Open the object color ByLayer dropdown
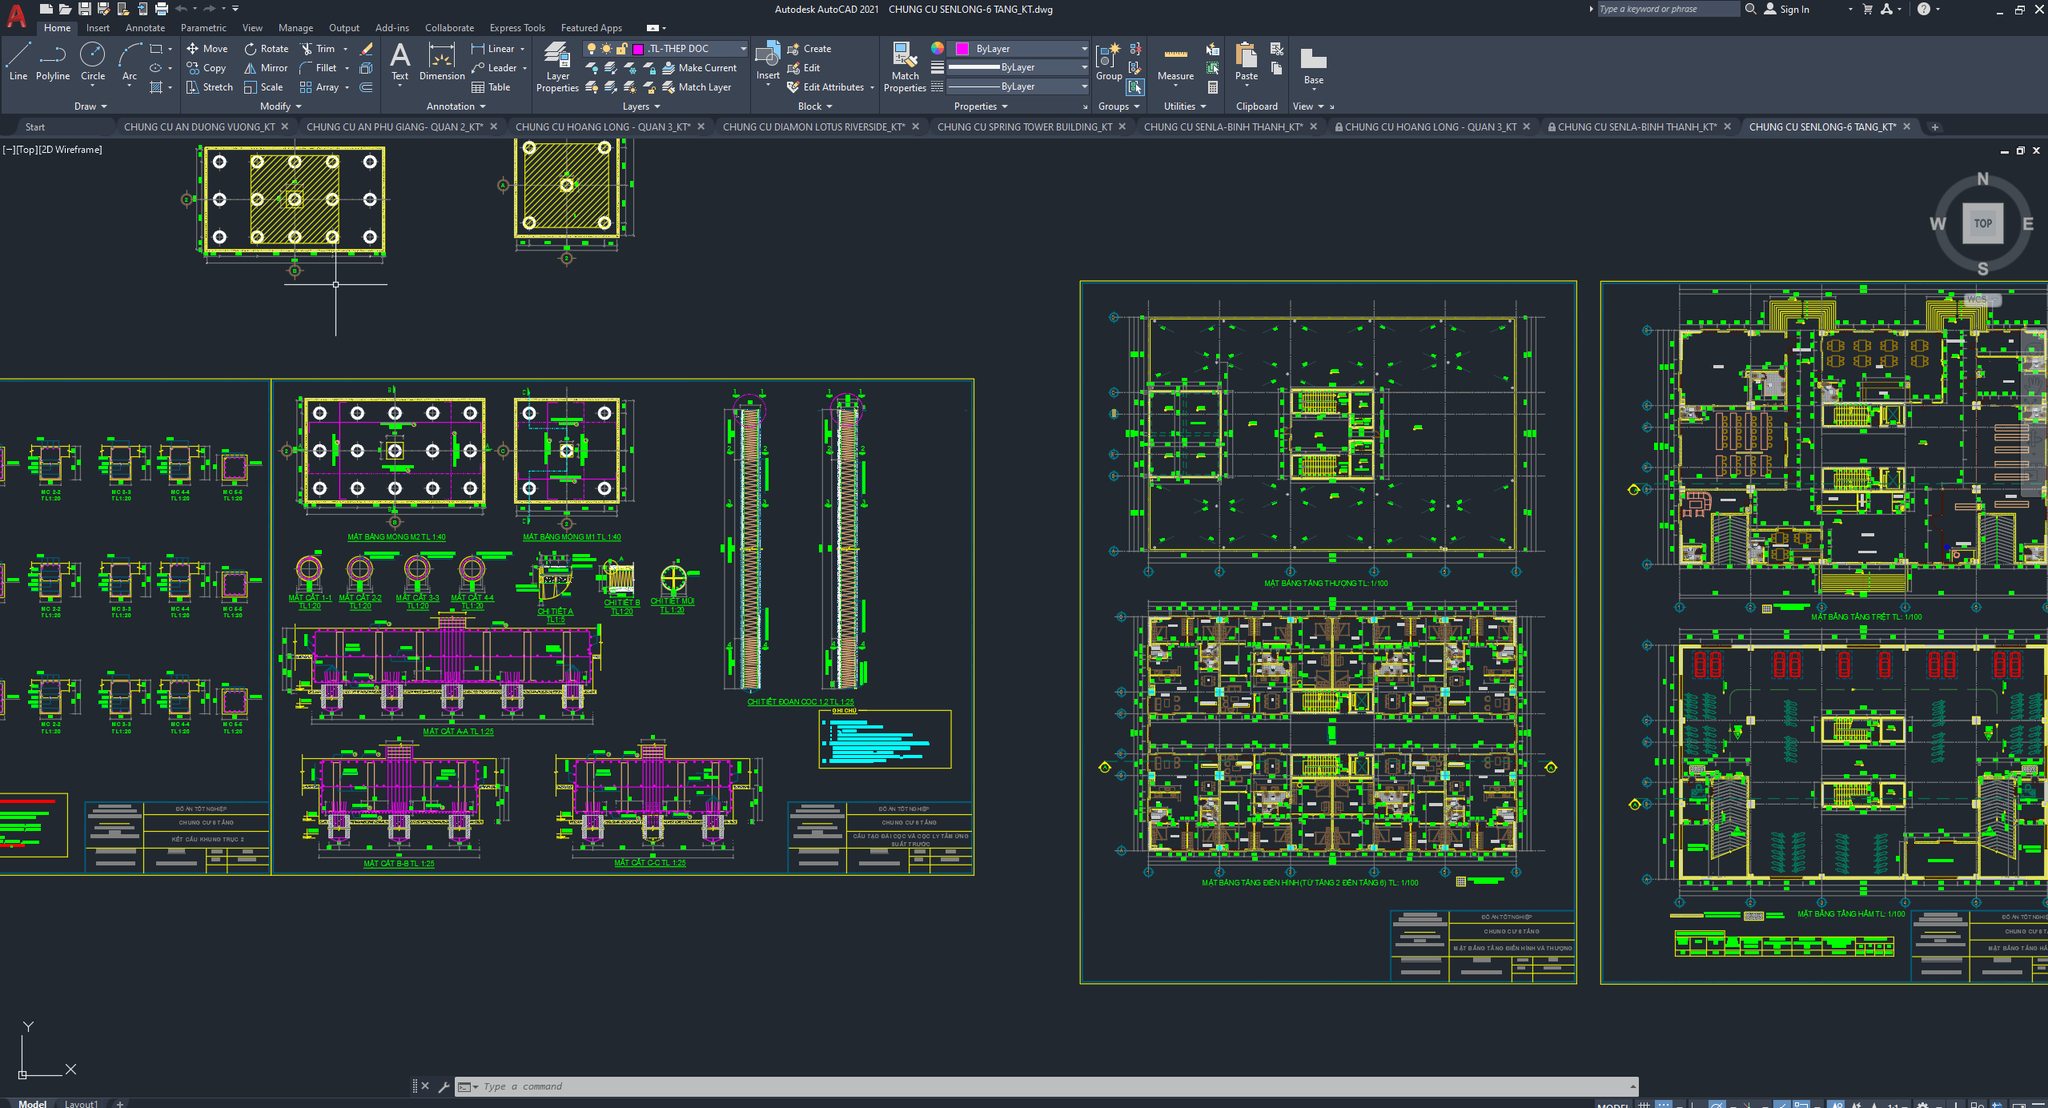Image resolution: width=2048 pixels, height=1108 pixels. pyautogui.click(x=1084, y=48)
